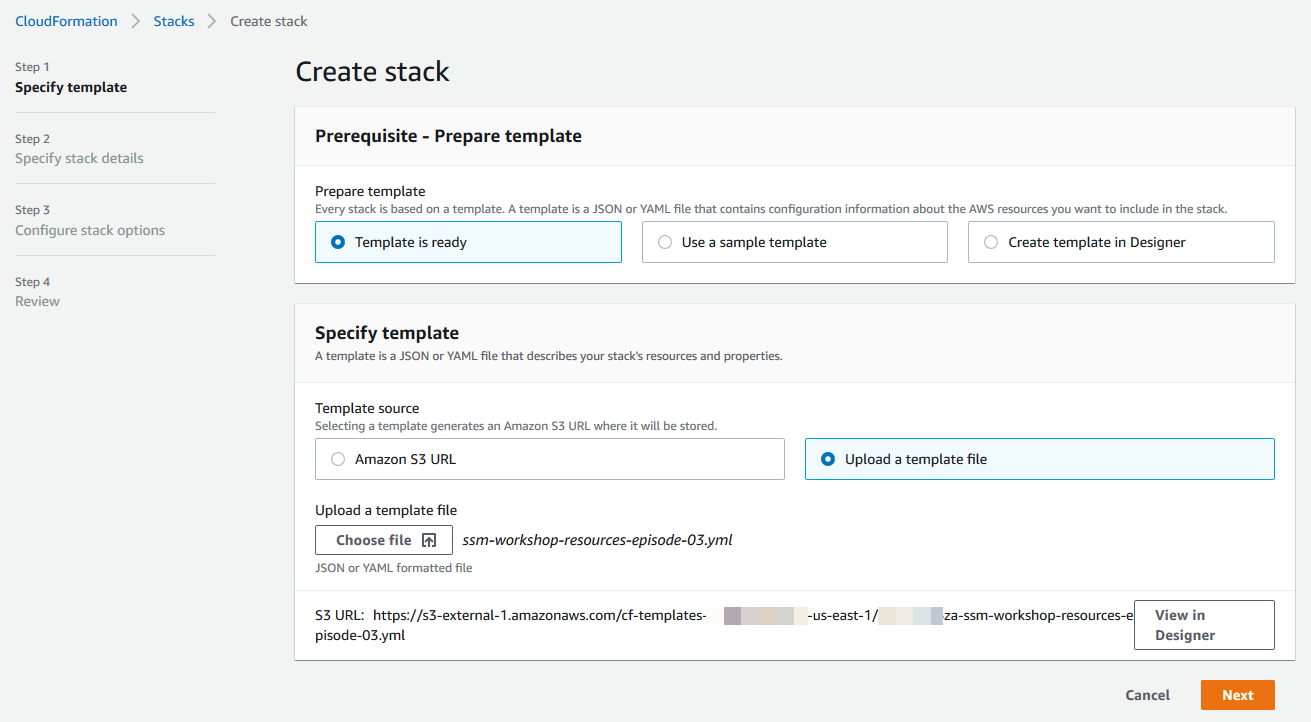This screenshot has height=722, width=1311.
Task: Click the Choose file button
Action: tap(384, 540)
